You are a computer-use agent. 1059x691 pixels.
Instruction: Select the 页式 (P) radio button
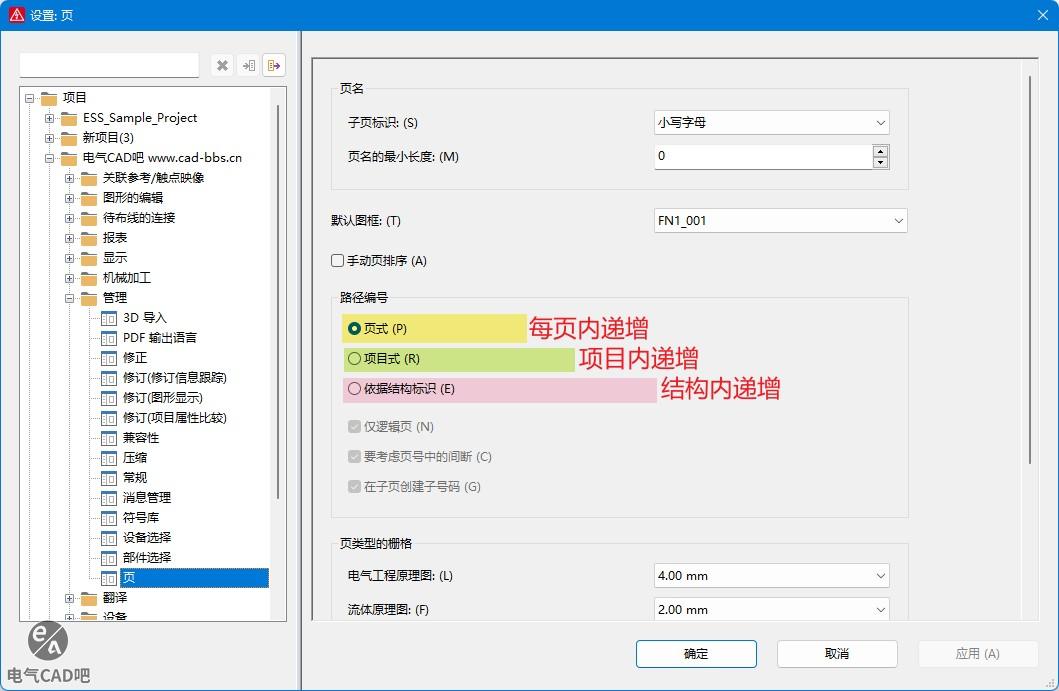point(354,329)
